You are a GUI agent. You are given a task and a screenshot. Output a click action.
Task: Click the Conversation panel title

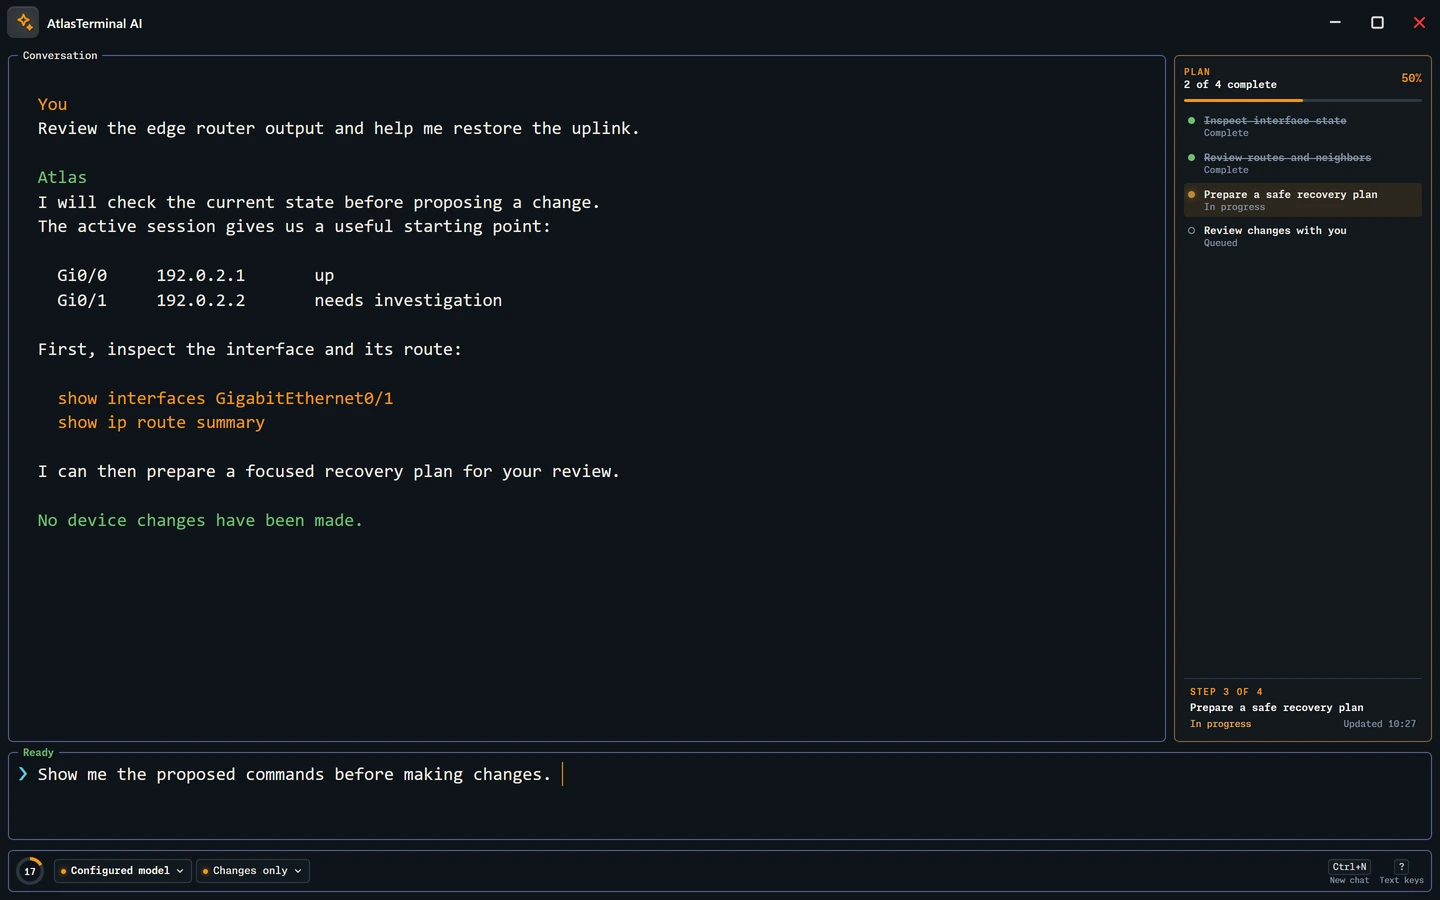coord(60,56)
